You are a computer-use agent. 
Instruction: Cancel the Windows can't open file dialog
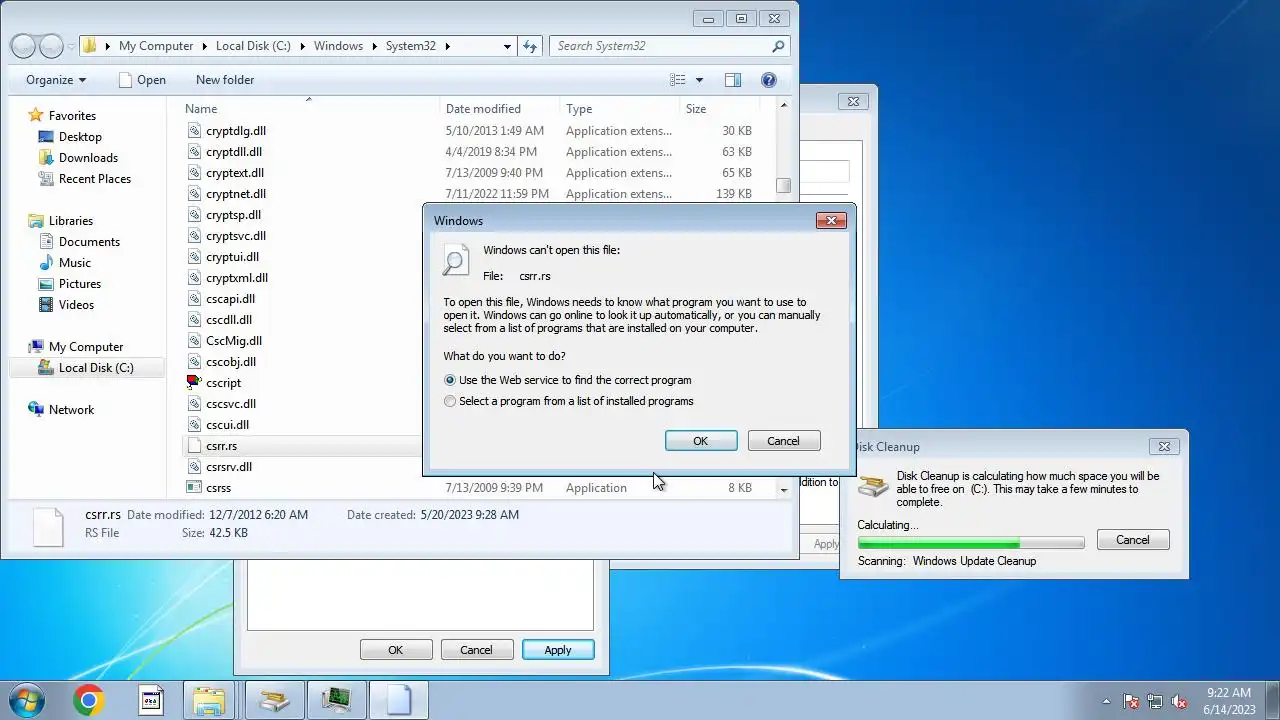(783, 441)
